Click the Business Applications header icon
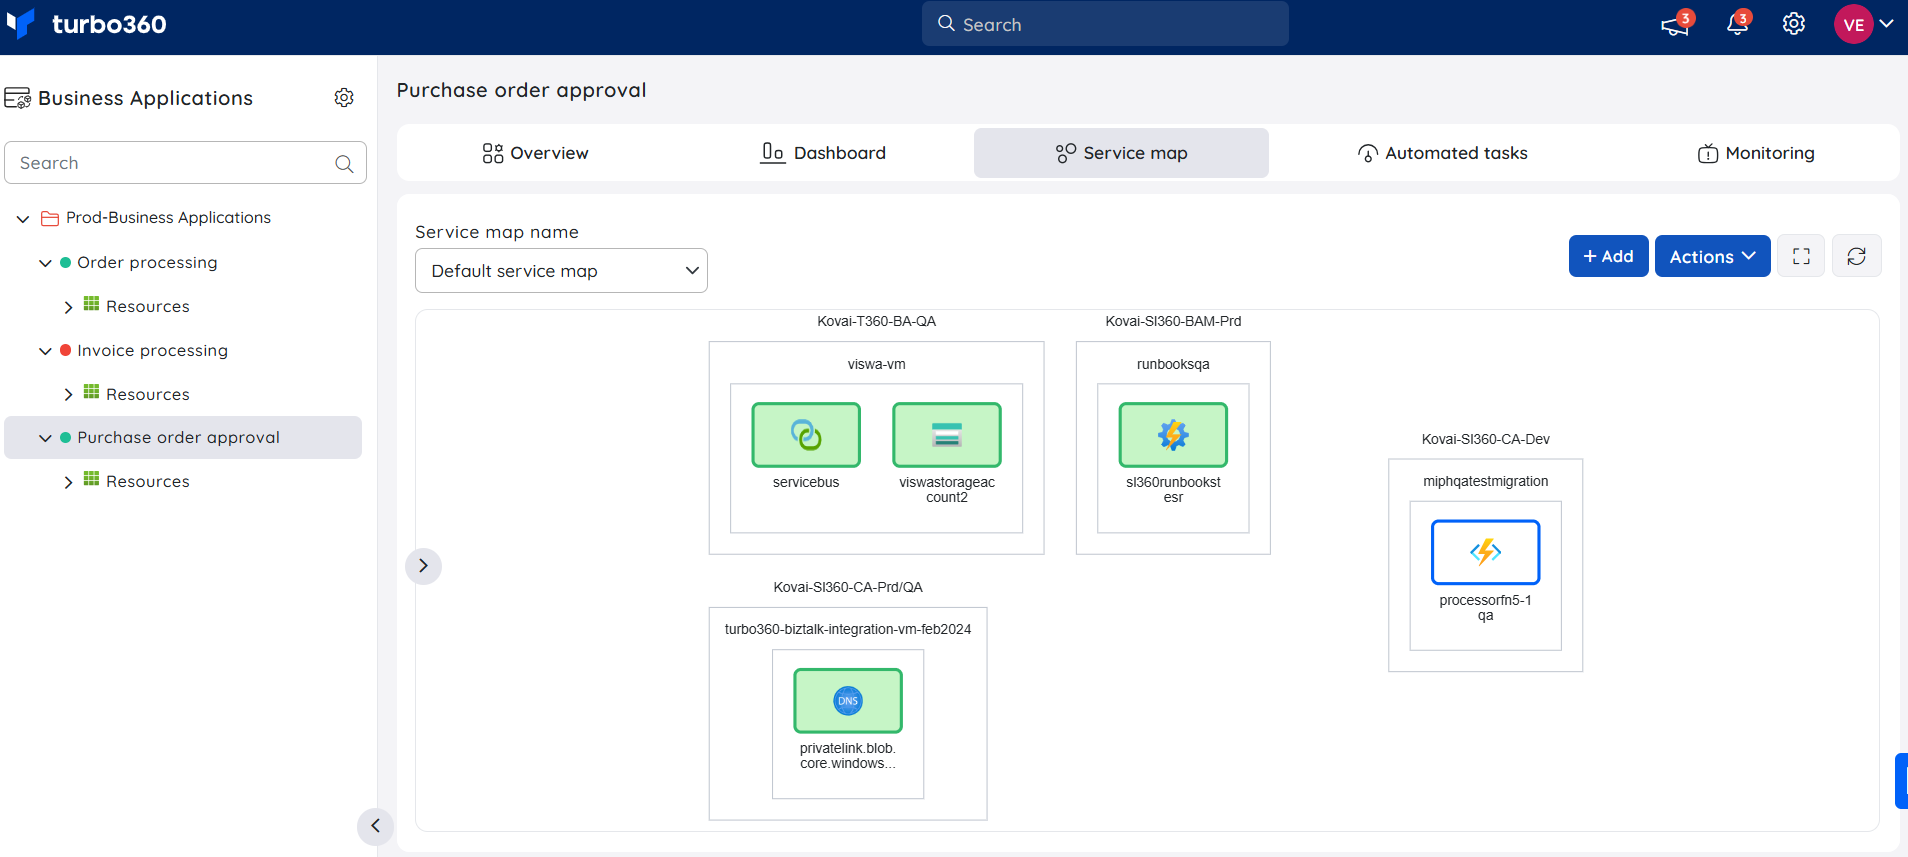The width and height of the screenshot is (1908, 857). pos(17,98)
